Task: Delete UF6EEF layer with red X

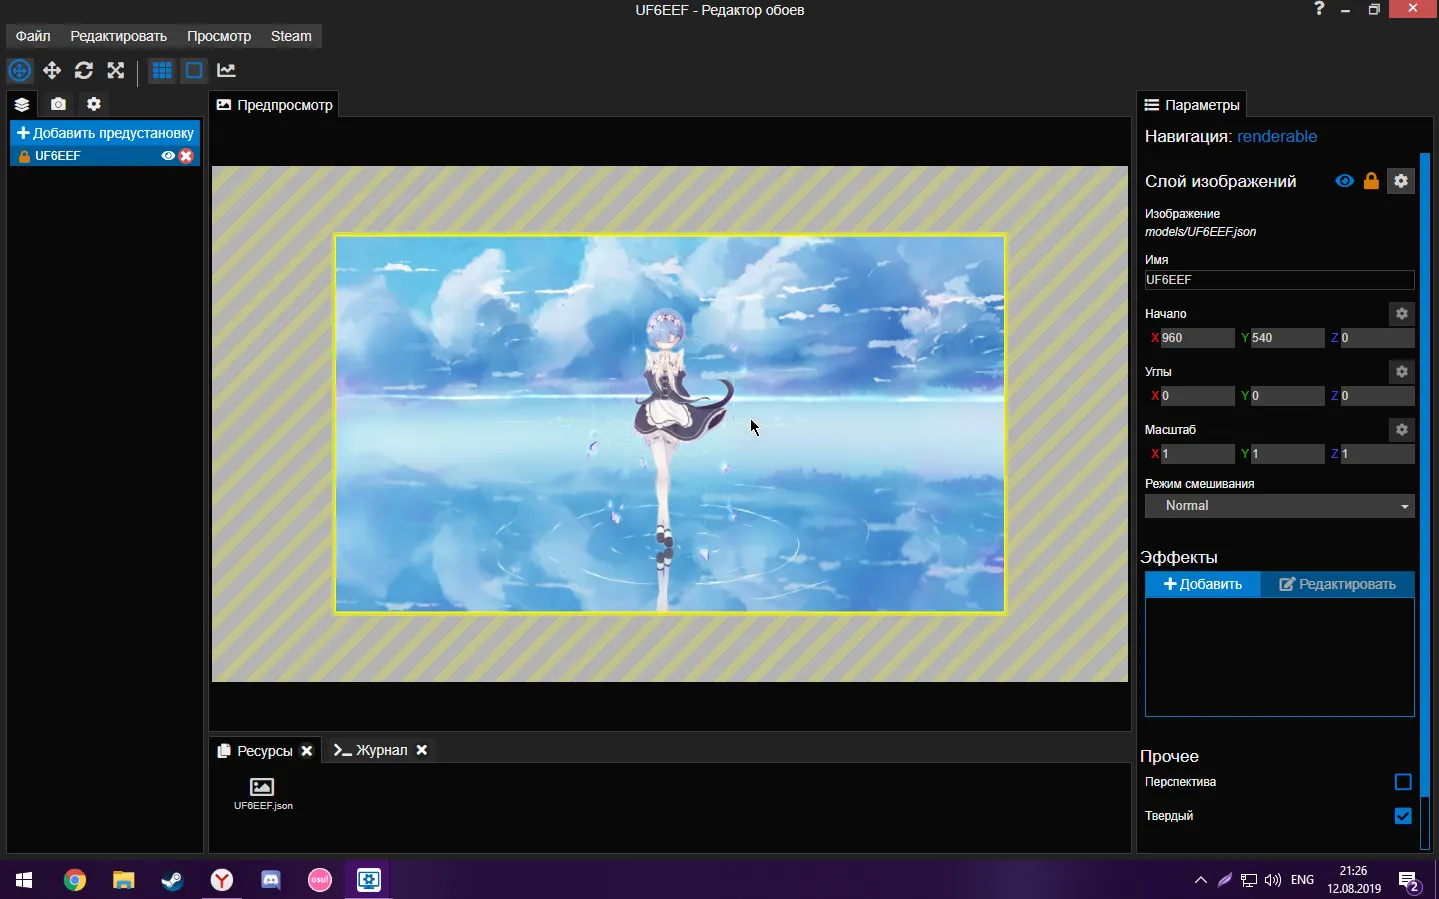Action: click(186, 156)
